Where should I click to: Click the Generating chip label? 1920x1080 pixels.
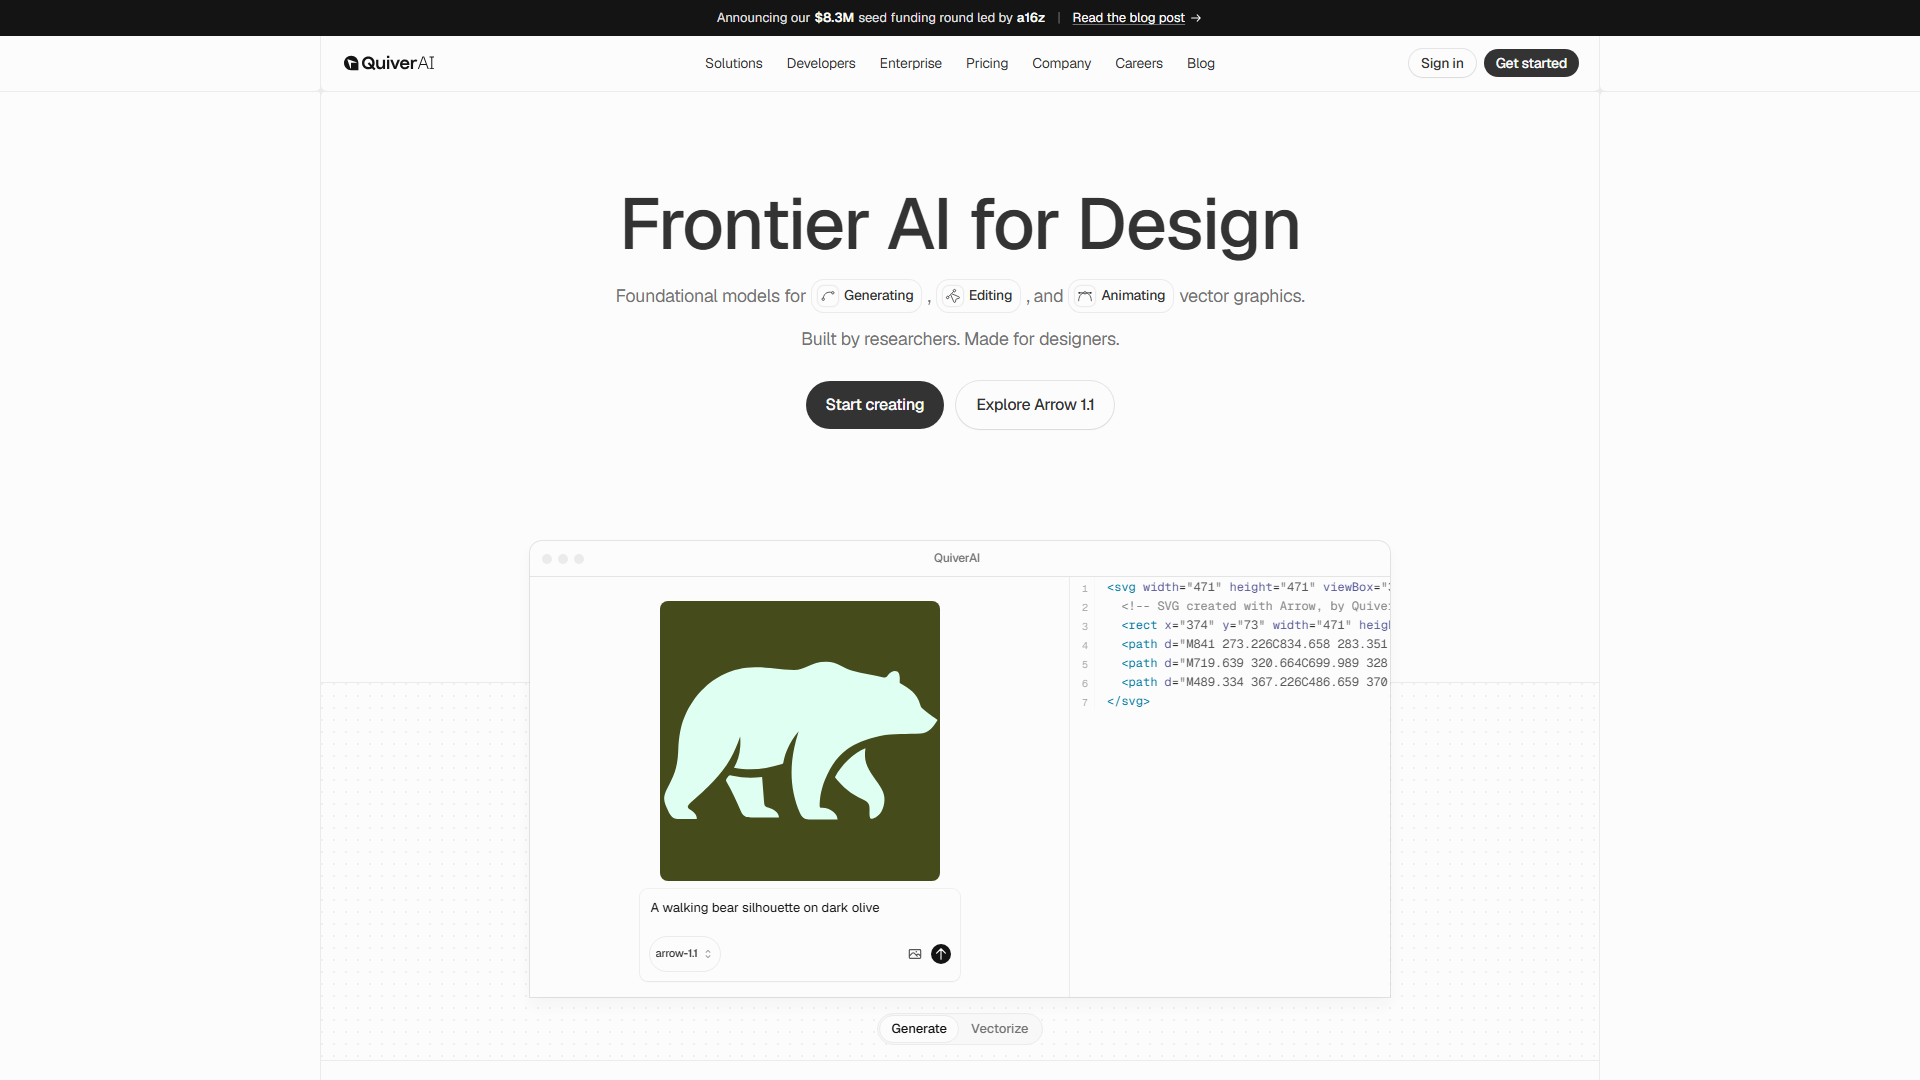[x=878, y=296]
